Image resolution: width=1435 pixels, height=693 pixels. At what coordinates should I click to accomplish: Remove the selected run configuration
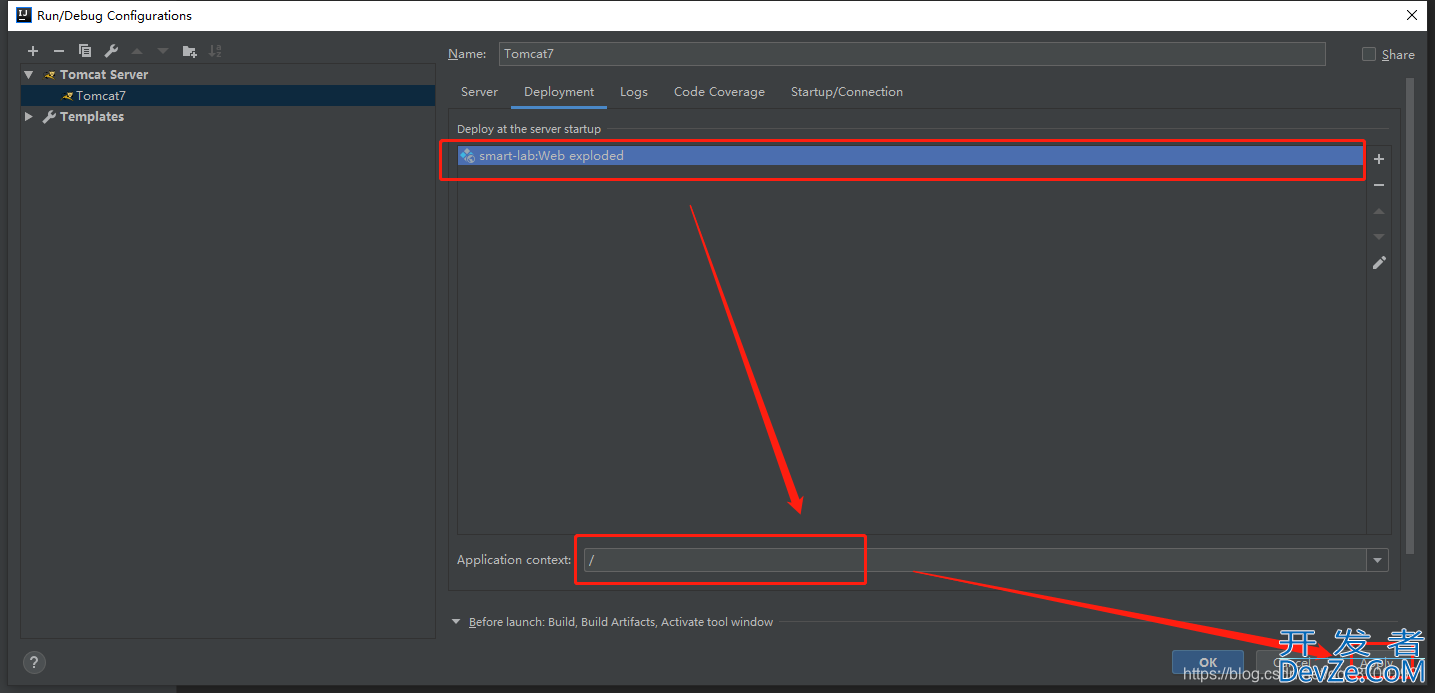(59, 51)
